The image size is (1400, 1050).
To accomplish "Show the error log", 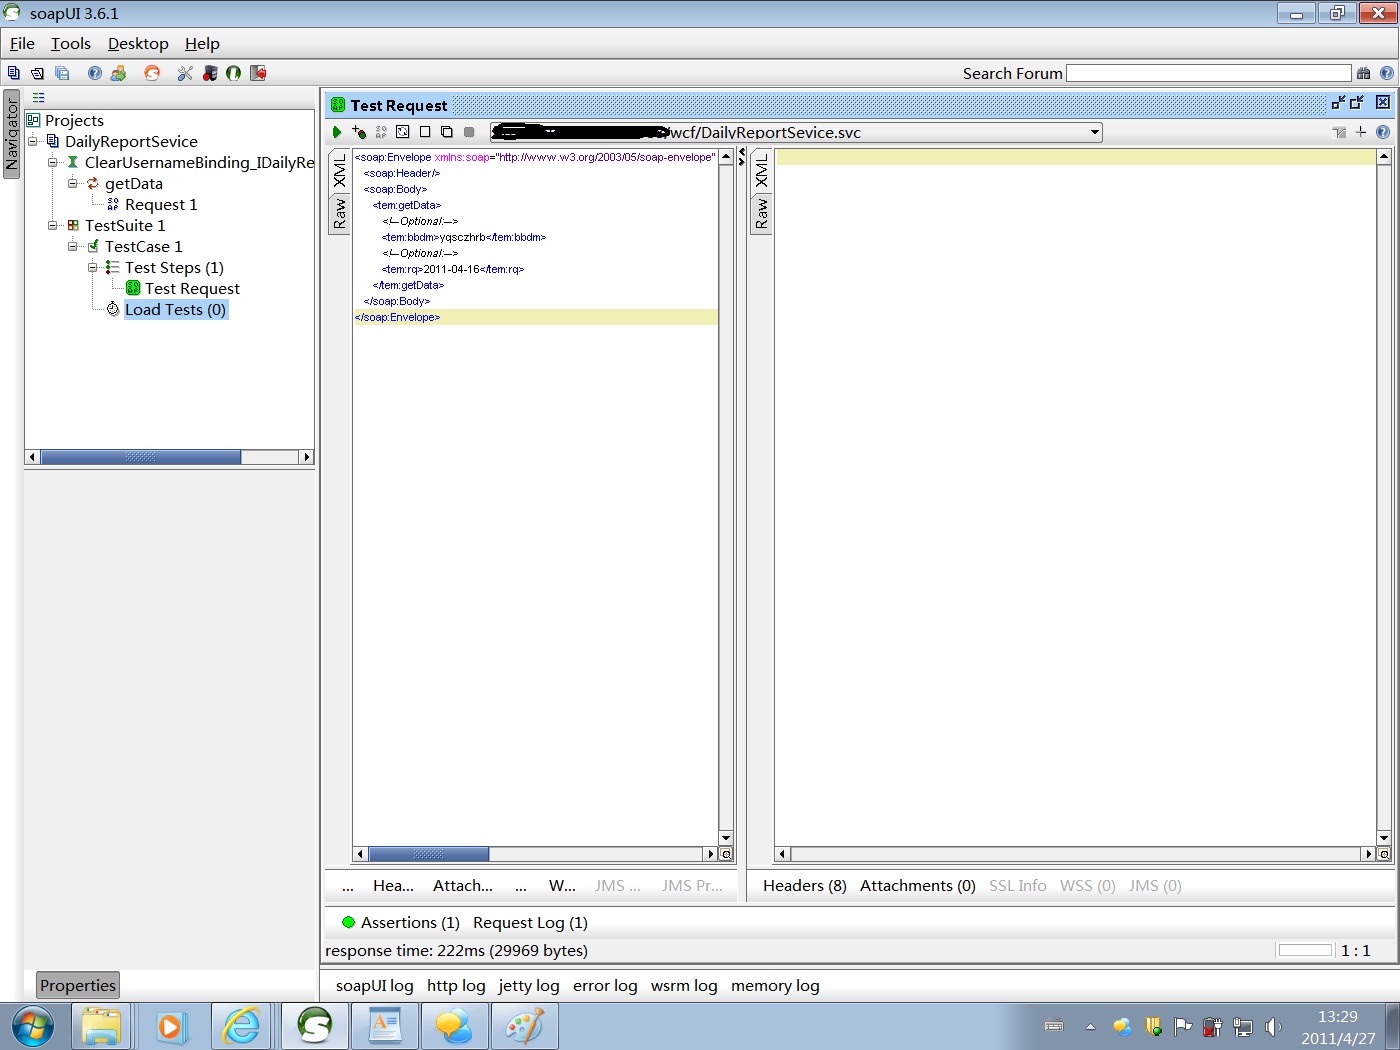I will (605, 986).
